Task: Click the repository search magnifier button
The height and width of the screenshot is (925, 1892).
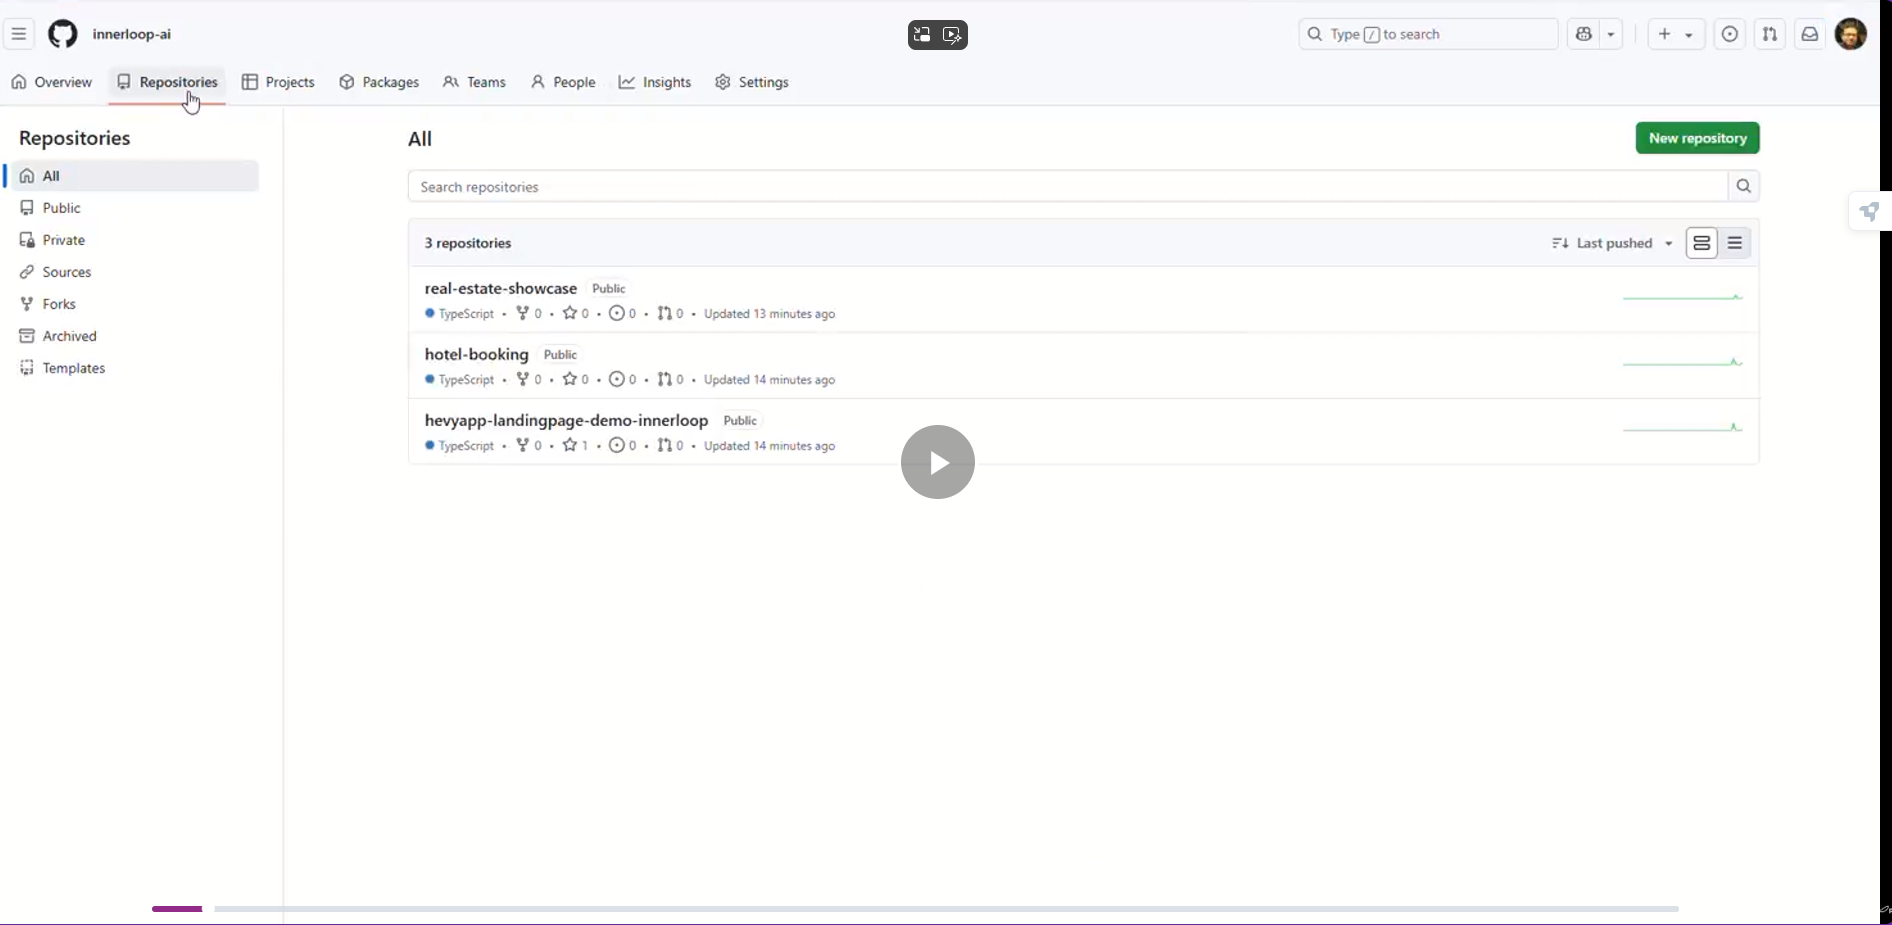Action: click(x=1744, y=186)
